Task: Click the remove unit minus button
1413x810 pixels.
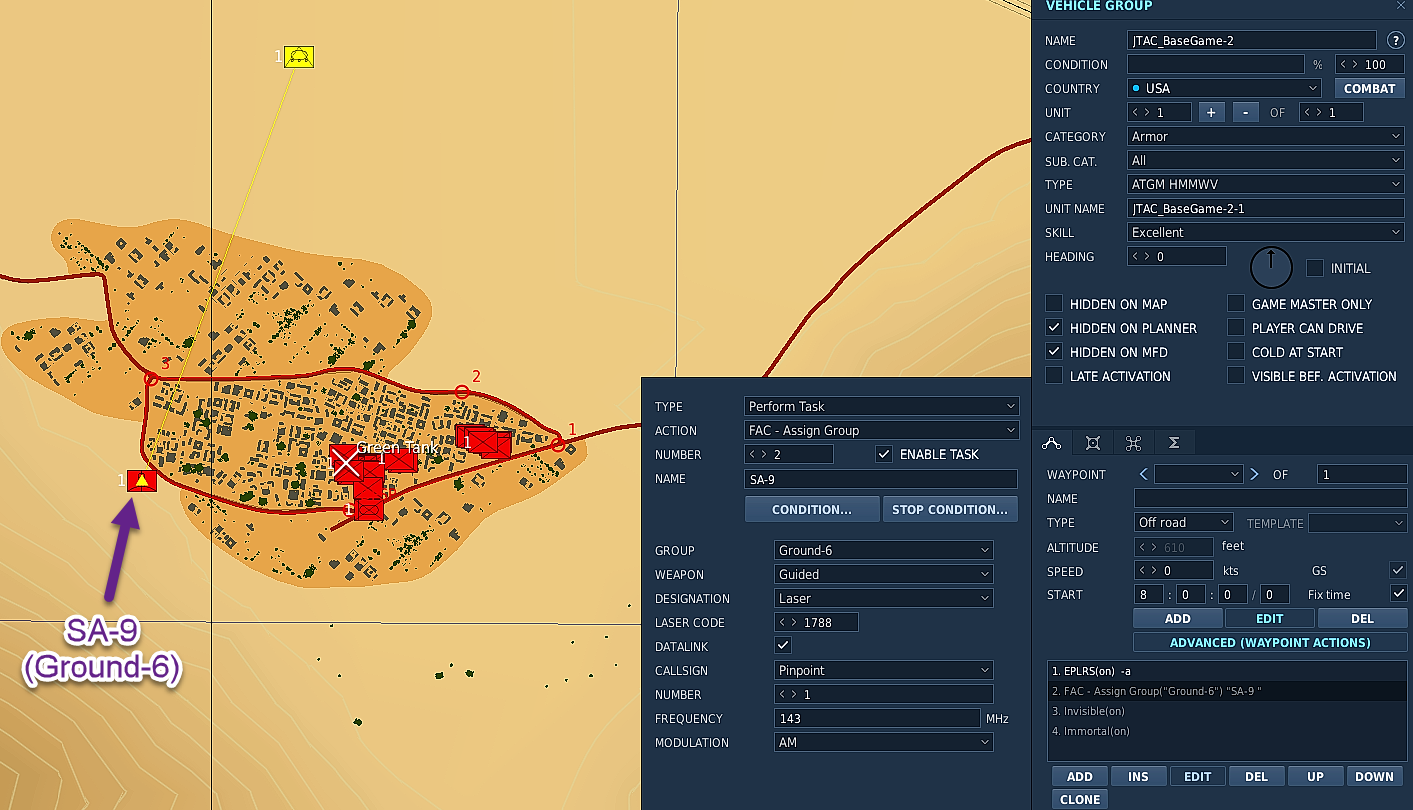Action: pos(1245,113)
